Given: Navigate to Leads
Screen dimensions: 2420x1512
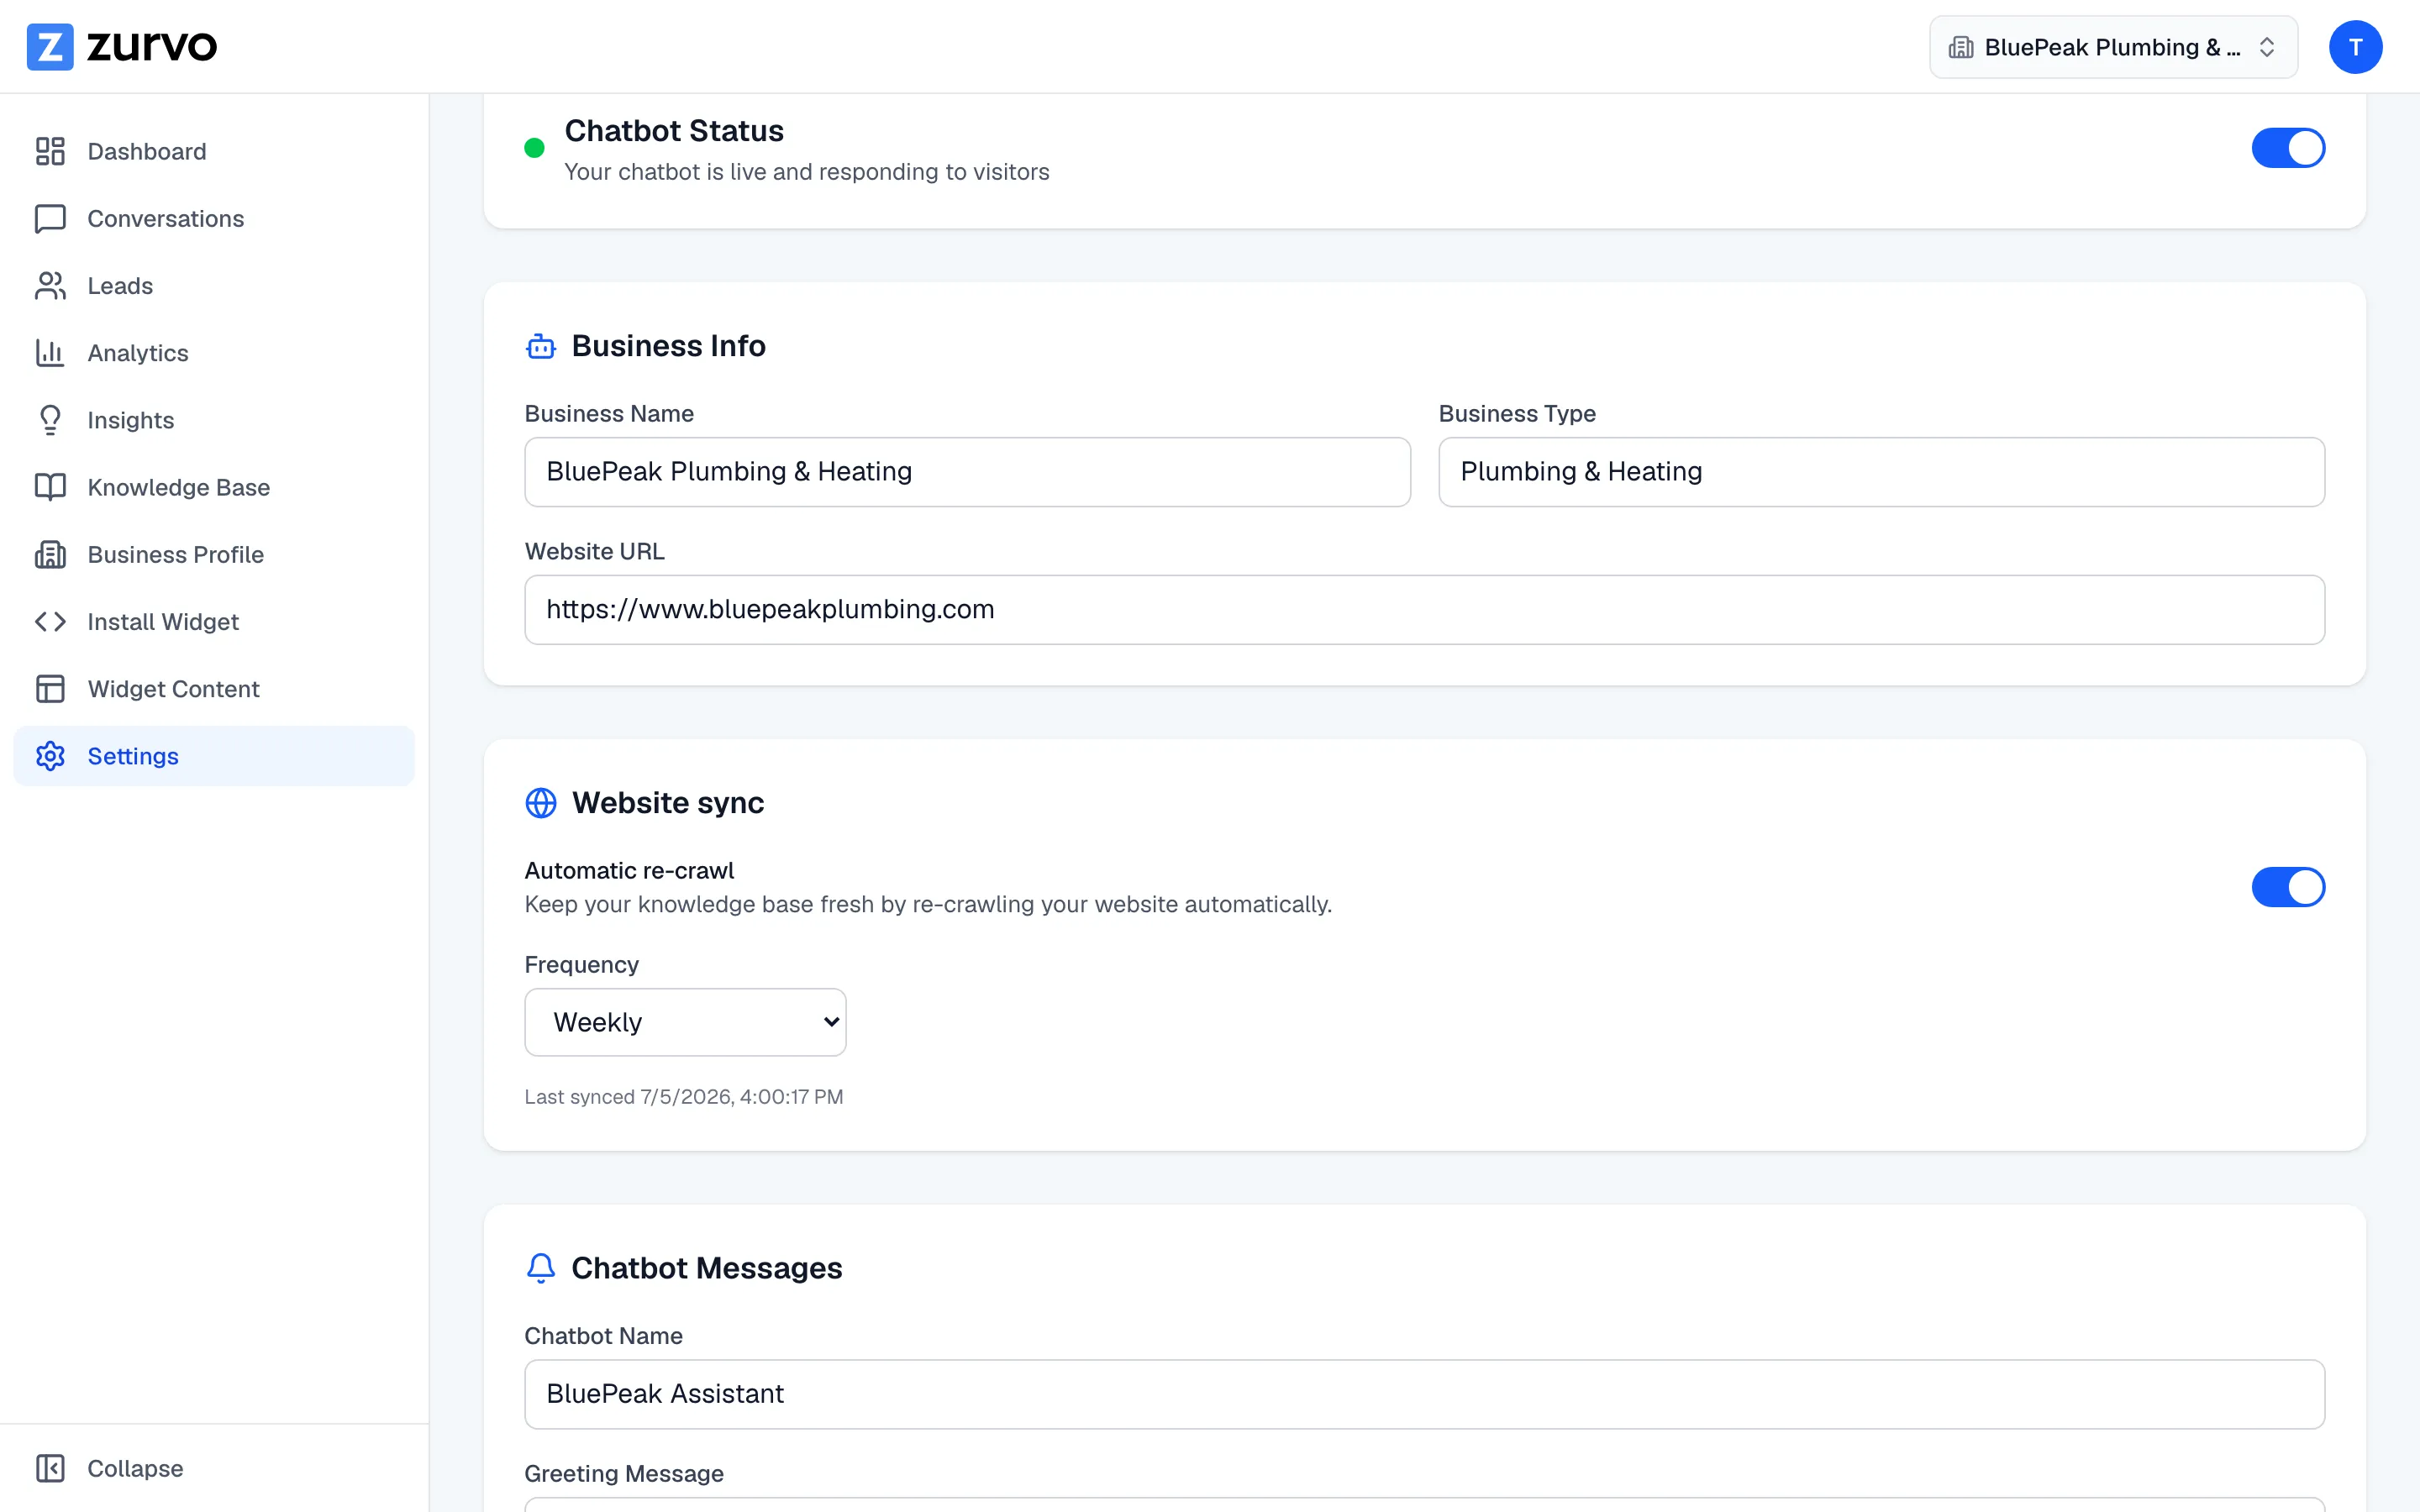Looking at the screenshot, I should 214,285.
